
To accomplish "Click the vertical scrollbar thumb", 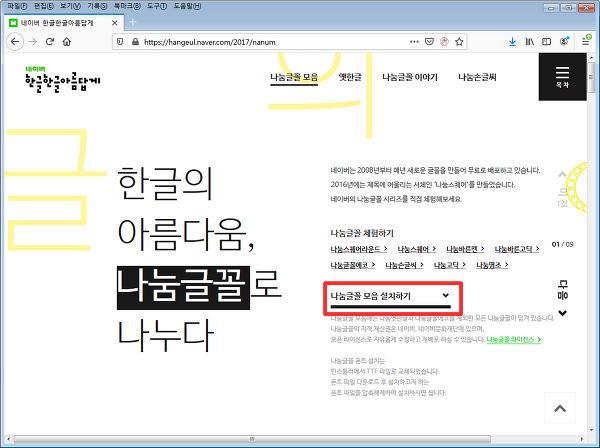I will click(591, 78).
